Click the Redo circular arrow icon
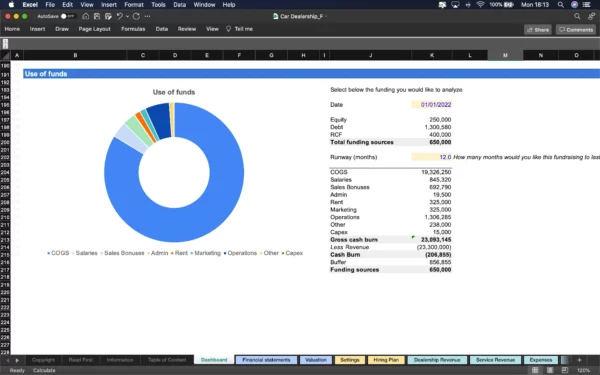 click(x=136, y=16)
